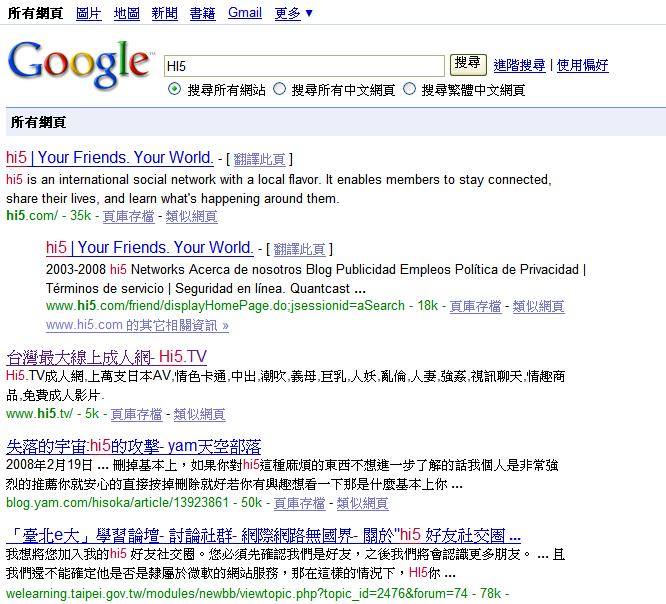666x604 pixels.
Task: Open 失落的宇宙:hi5的攻擊- yam天空部落 result
Action: tap(133, 446)
